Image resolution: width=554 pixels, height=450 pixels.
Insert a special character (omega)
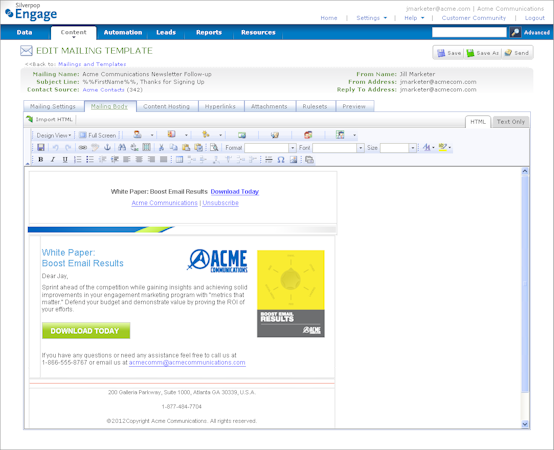(x=281, y=159)
